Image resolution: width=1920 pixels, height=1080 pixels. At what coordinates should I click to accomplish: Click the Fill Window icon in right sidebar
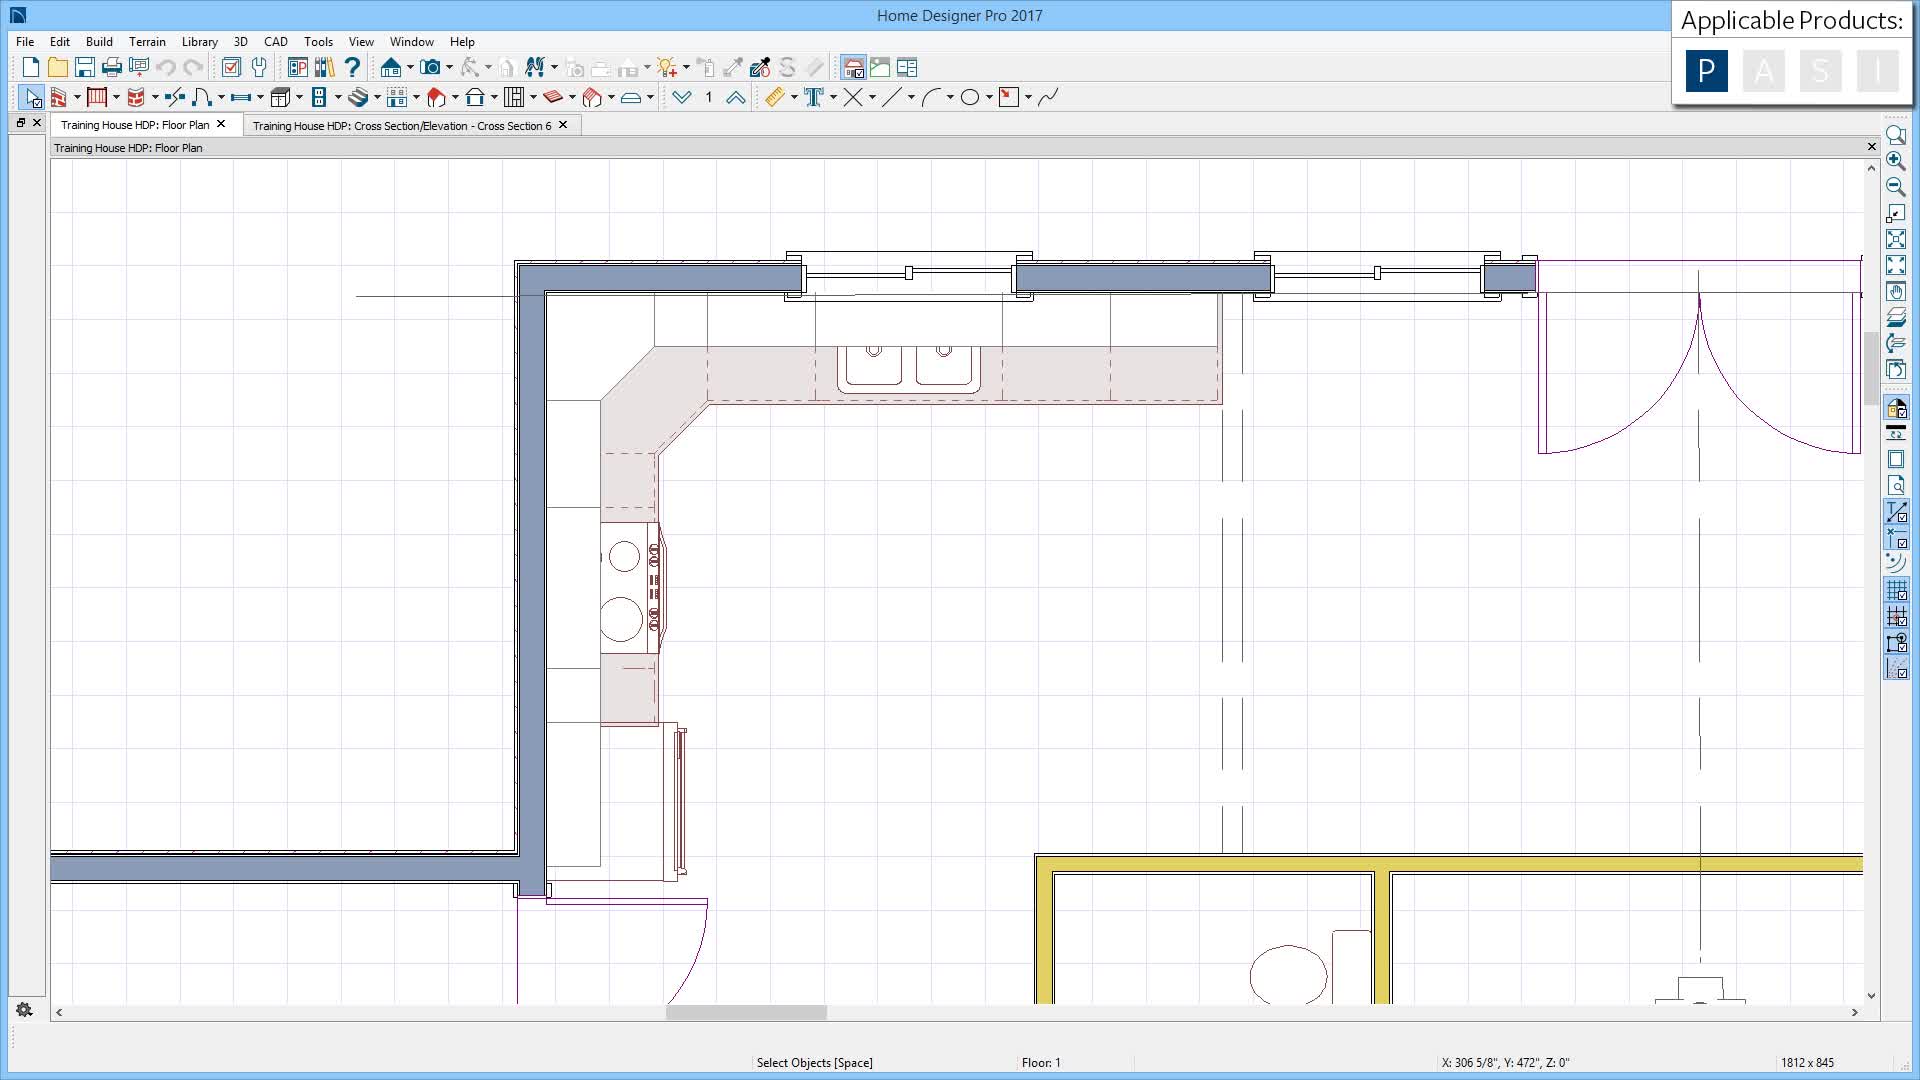tap(1896, 240)
